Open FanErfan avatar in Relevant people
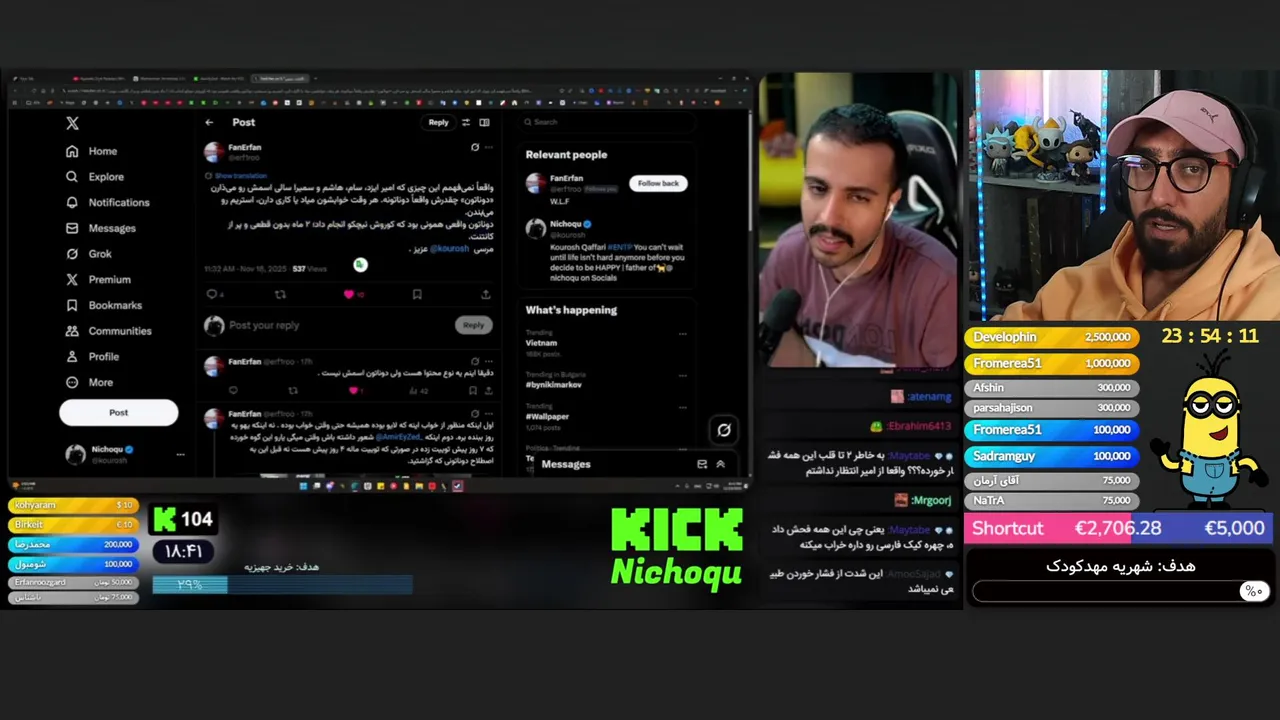The image size is (1280, 720). click(536, 183)
